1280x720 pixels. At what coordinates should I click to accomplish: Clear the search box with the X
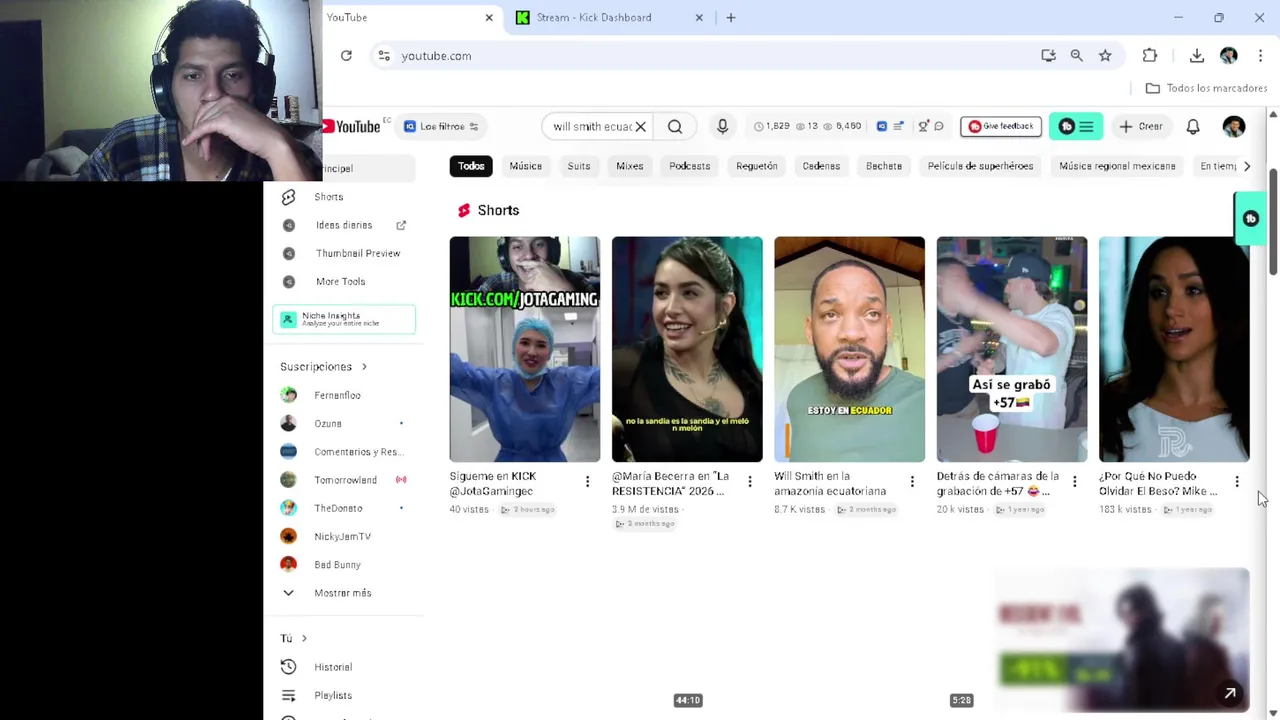(x=640, y=127)
